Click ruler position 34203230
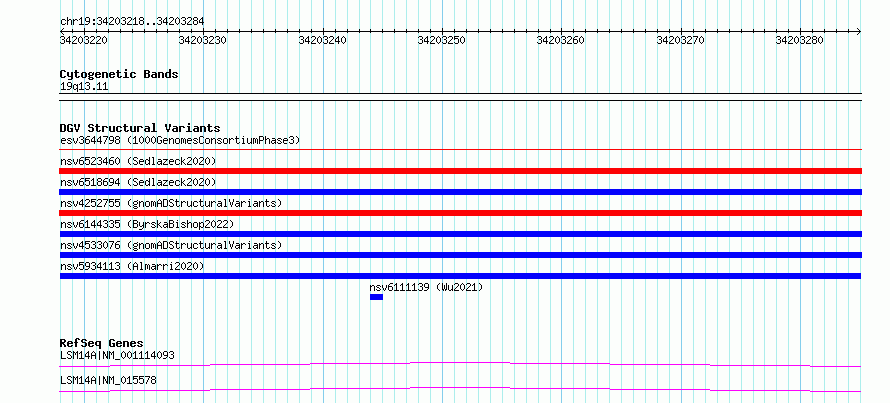This screenshot has height=403, width=890. (x=203, y=40)
